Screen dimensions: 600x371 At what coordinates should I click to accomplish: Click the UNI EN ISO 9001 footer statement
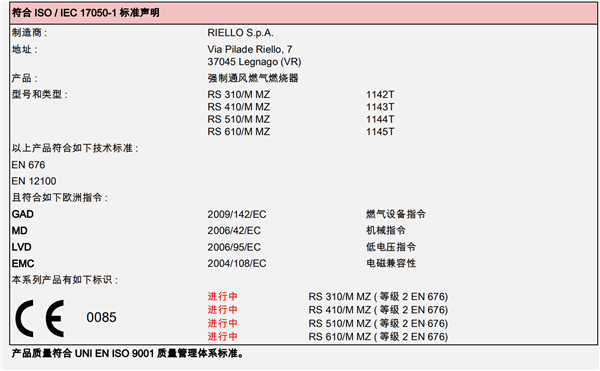[127, 353]
